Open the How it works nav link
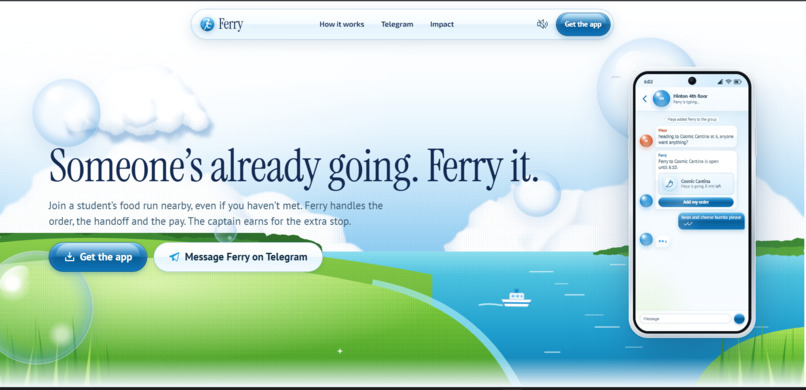 [341, 24]
